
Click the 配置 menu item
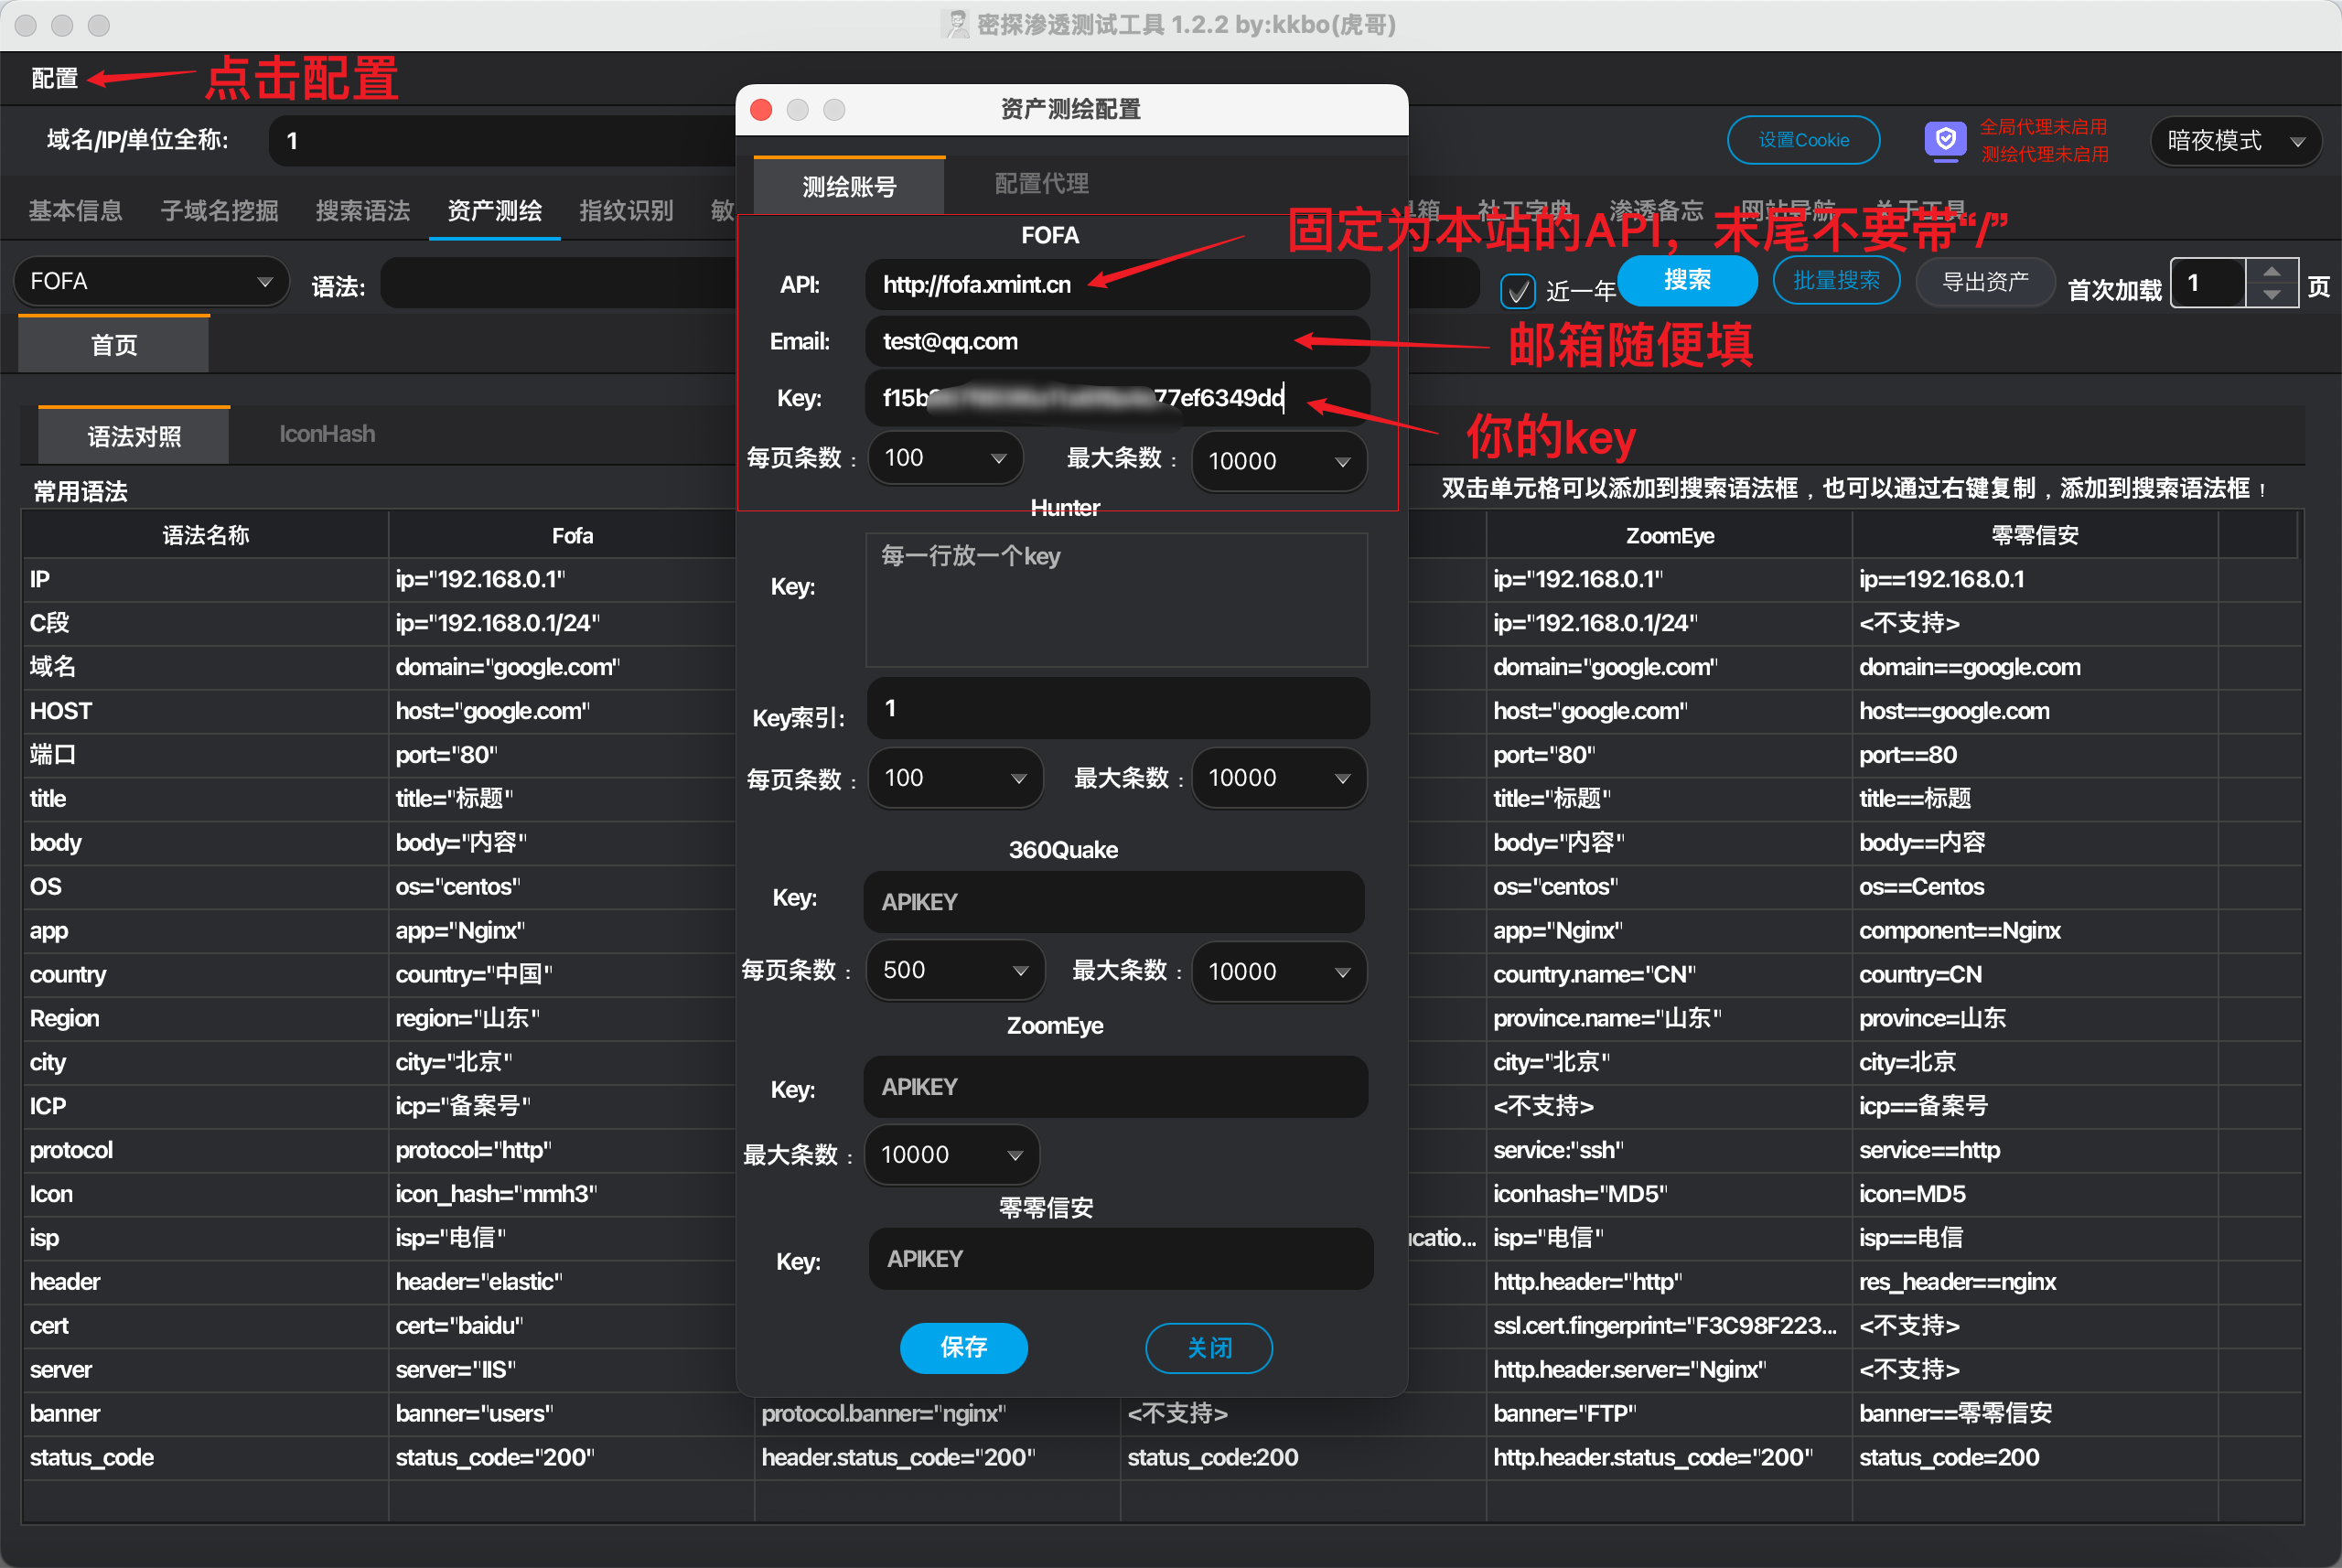click(x=54, y=78)
